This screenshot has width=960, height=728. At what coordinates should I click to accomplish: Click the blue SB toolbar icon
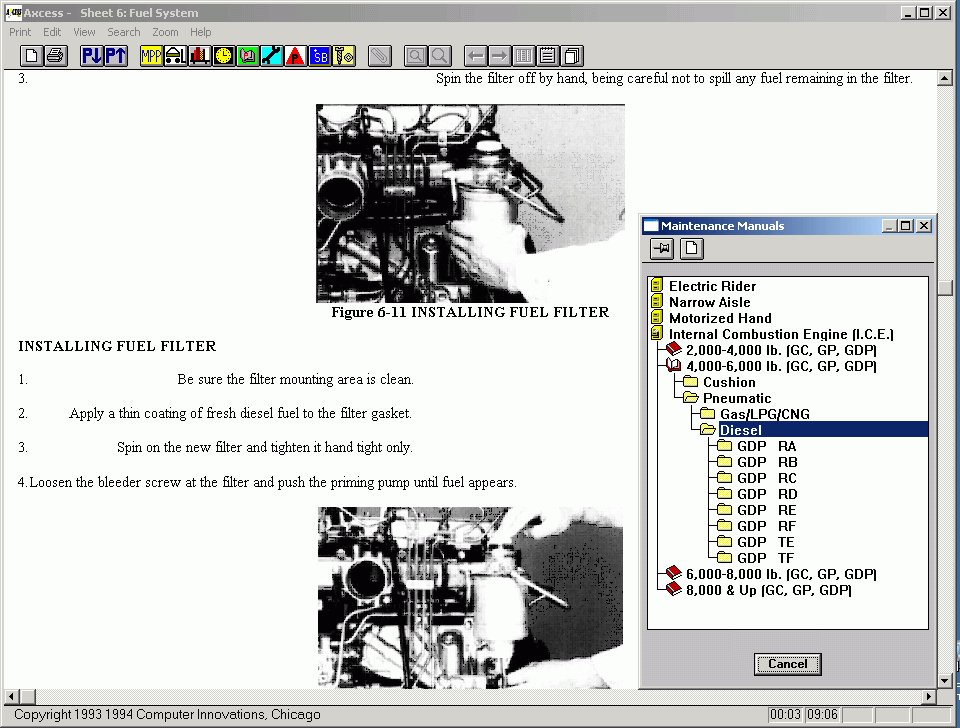pyautogui.click(x=320, y=56)
